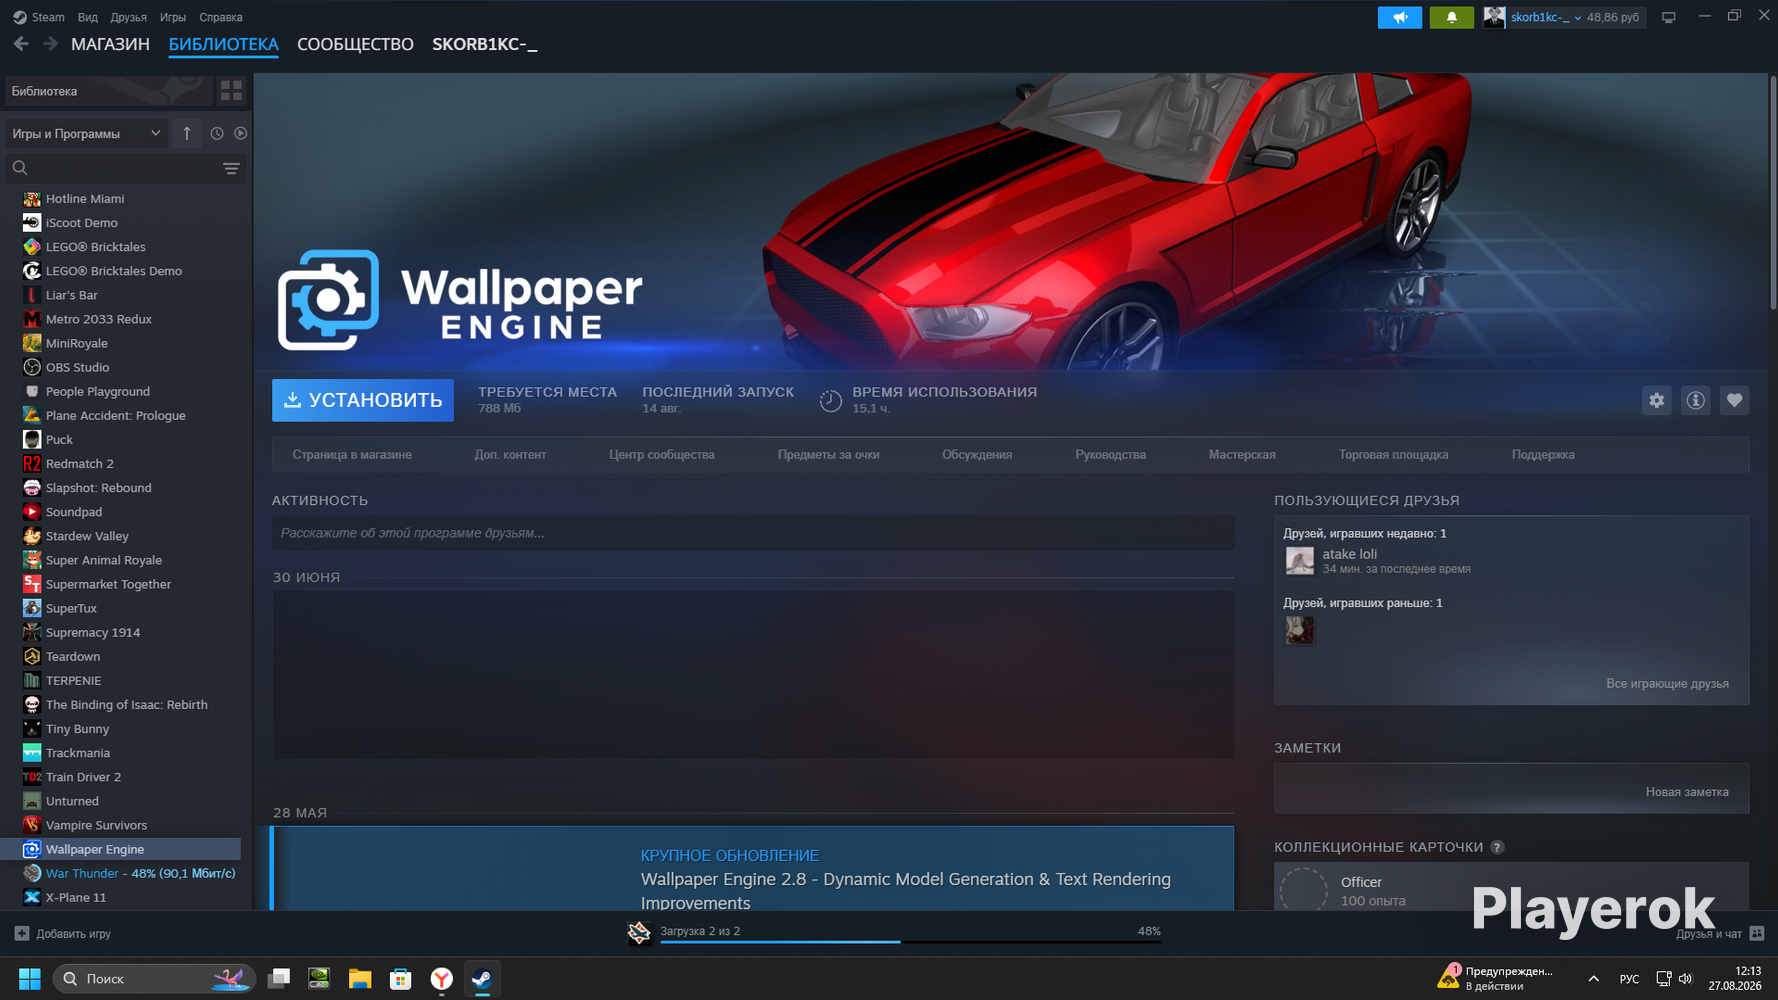The height and width of the screenshot is (1000, 1778).
Task: Open Торговая площадка link
Action: [1393, 455]
